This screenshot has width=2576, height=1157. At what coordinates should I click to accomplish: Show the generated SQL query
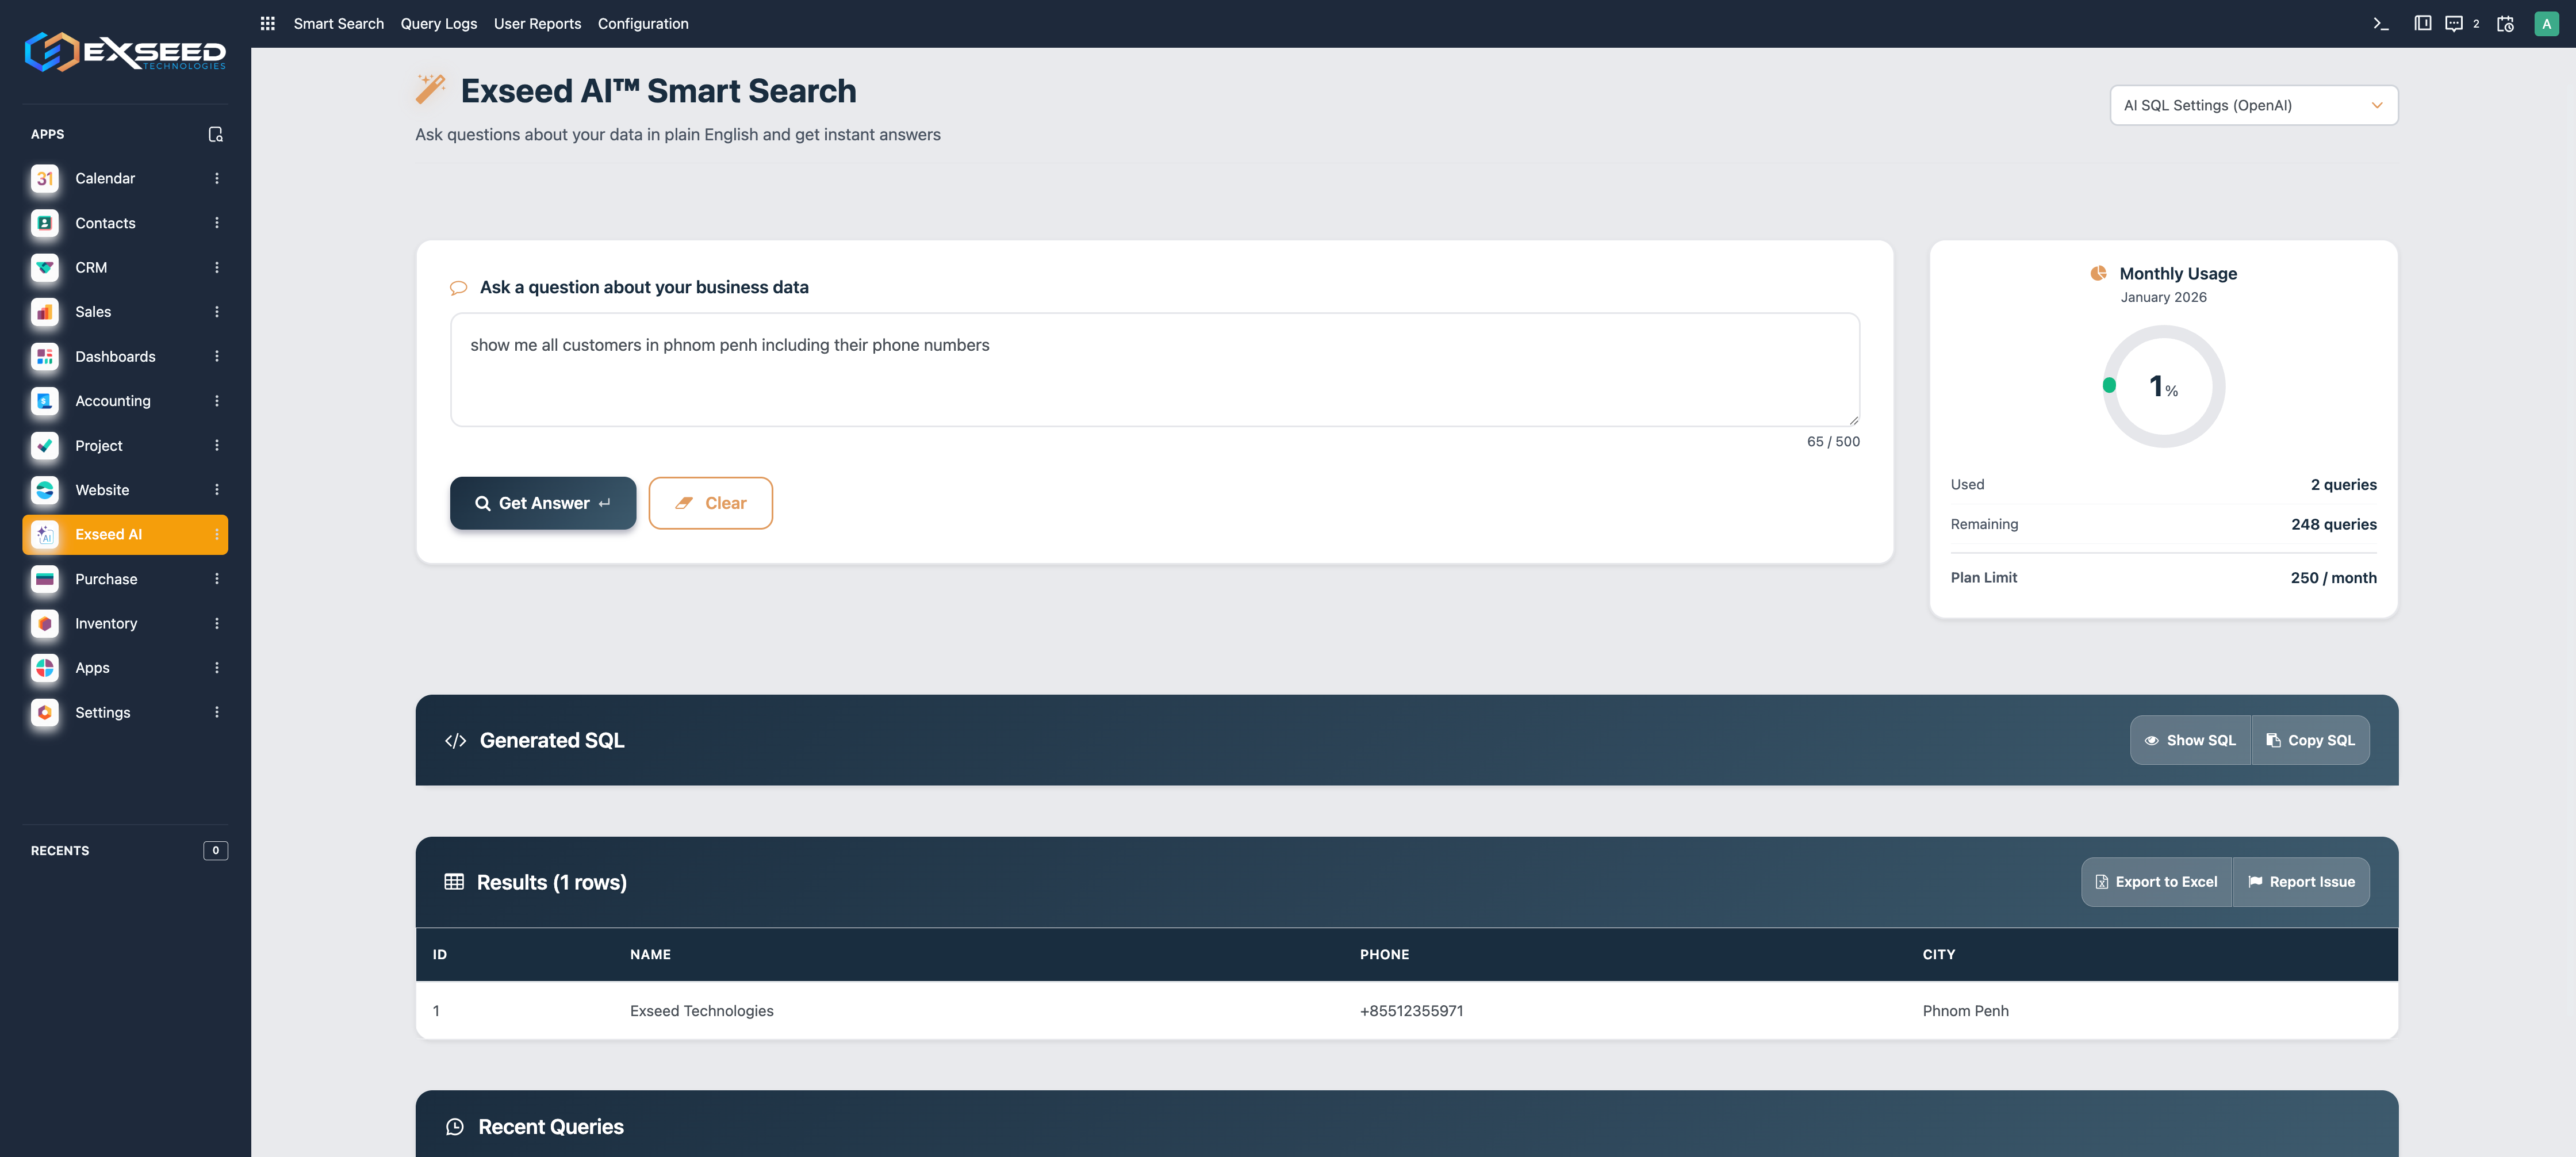coord(2190,740)
